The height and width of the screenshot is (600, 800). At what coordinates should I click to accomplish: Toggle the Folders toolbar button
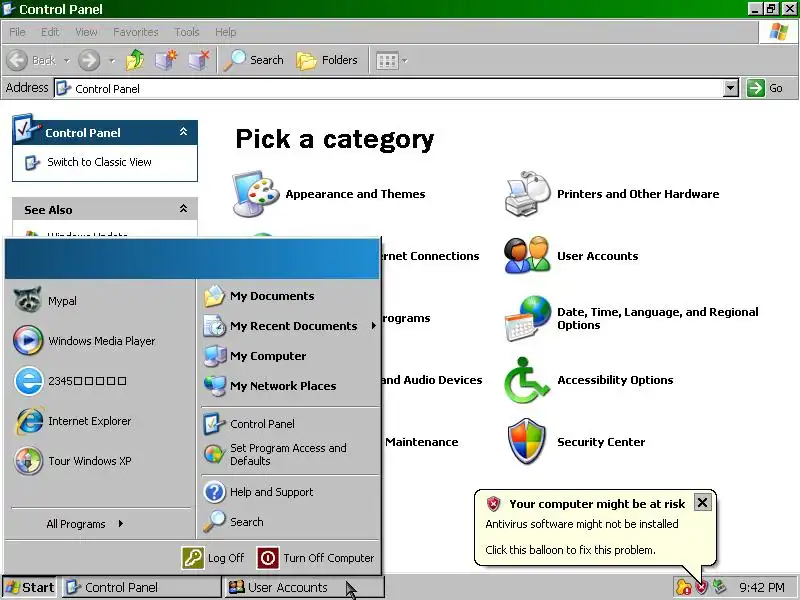[327, 60]
